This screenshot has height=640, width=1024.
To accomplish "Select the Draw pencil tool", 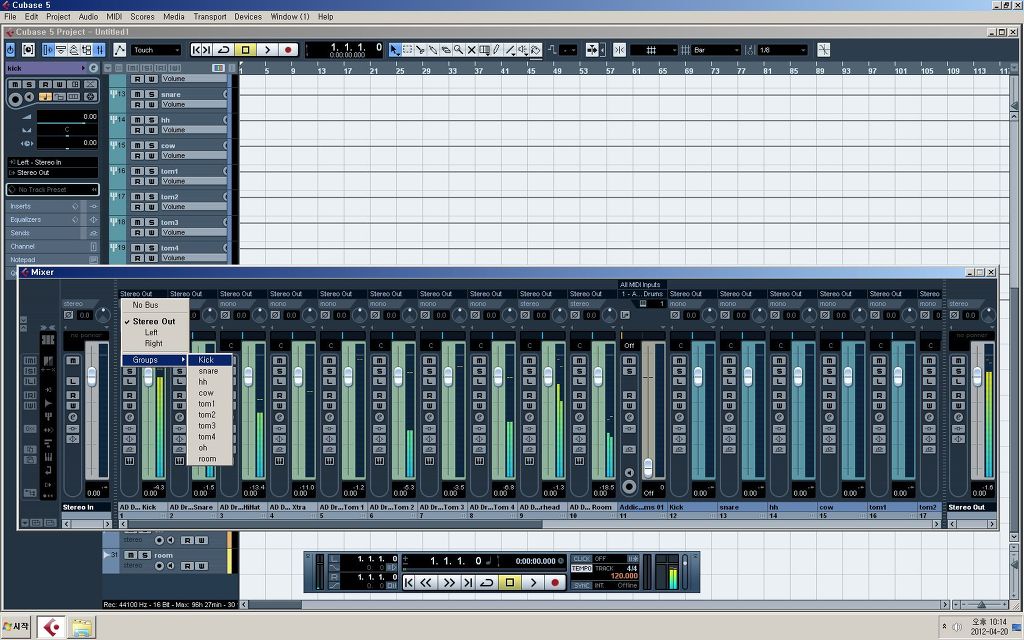I will pyautogui.click(x=496, y=50).
